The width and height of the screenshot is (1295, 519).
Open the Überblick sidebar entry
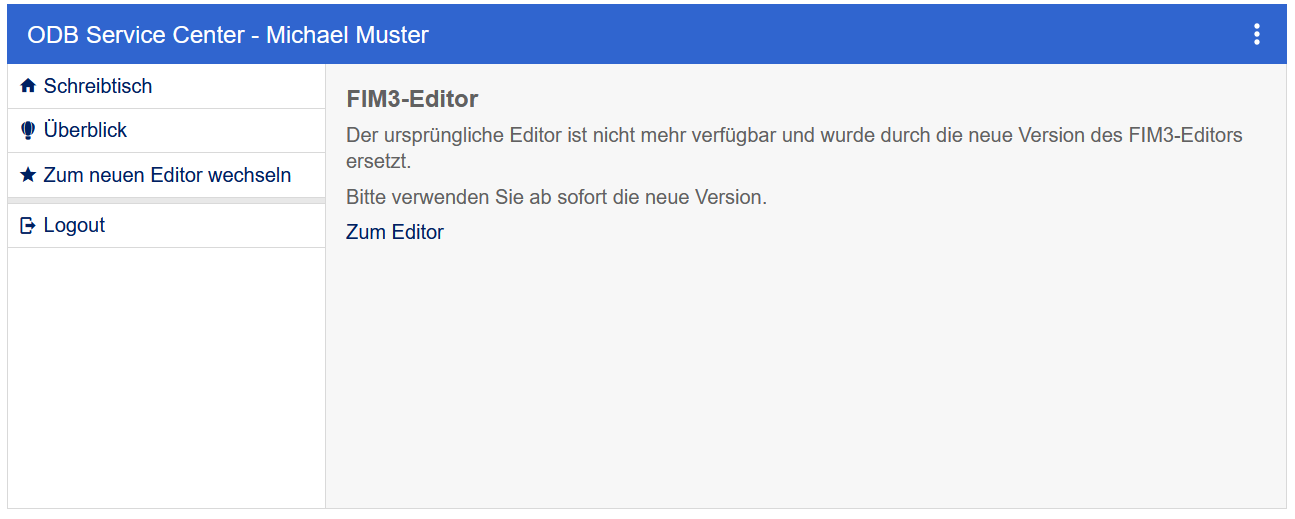[x=85, y=131]
